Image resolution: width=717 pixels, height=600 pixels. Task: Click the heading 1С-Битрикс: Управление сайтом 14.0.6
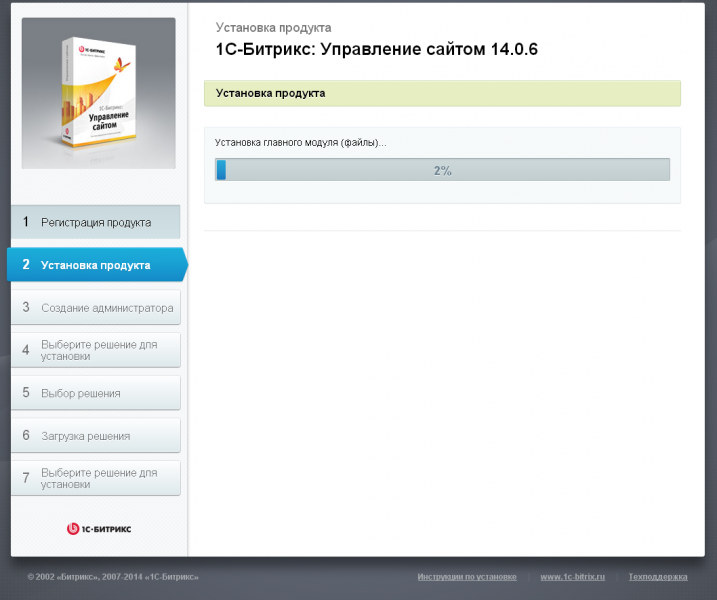[376, 49]
